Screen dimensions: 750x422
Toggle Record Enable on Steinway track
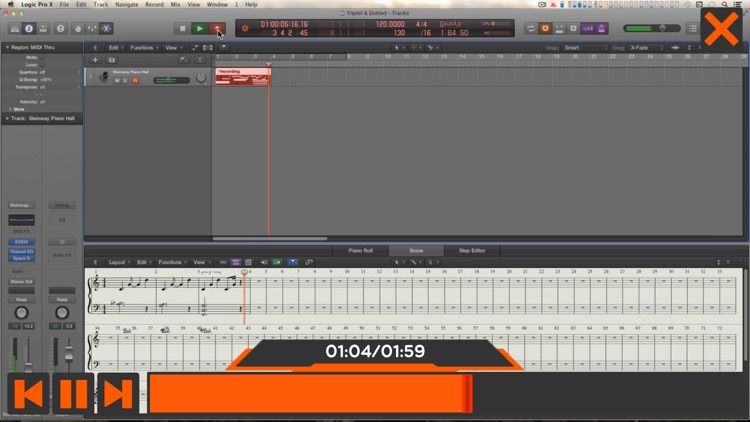click(135, 81)
